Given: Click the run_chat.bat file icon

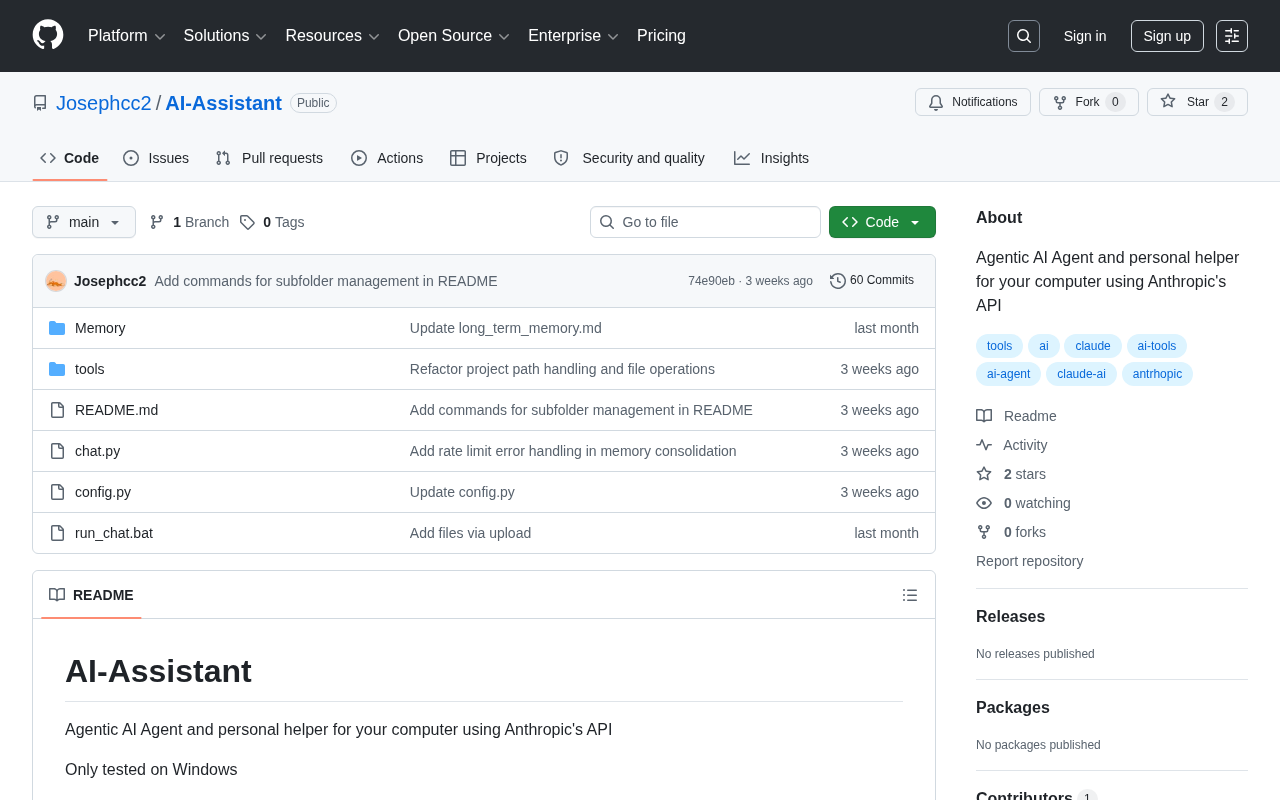Looking at the screenshot, I should (x=57, y=533).
